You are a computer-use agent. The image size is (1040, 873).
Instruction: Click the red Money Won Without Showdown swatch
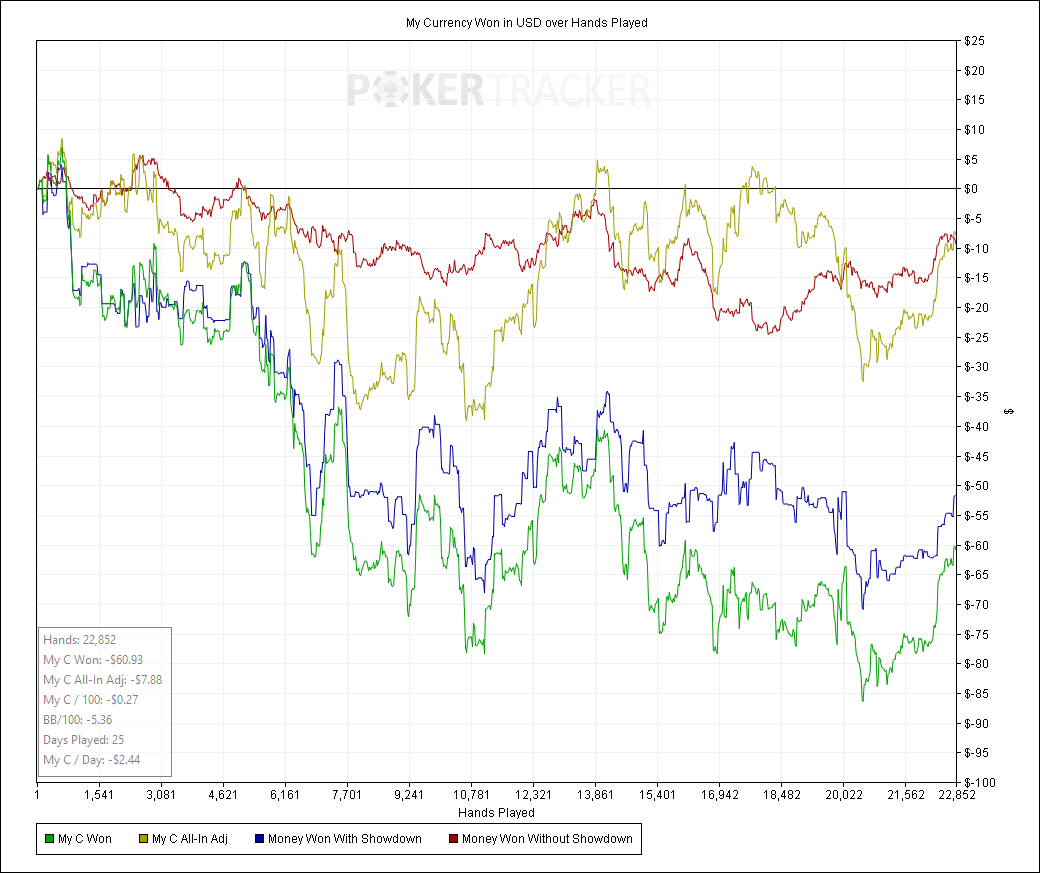454,839
